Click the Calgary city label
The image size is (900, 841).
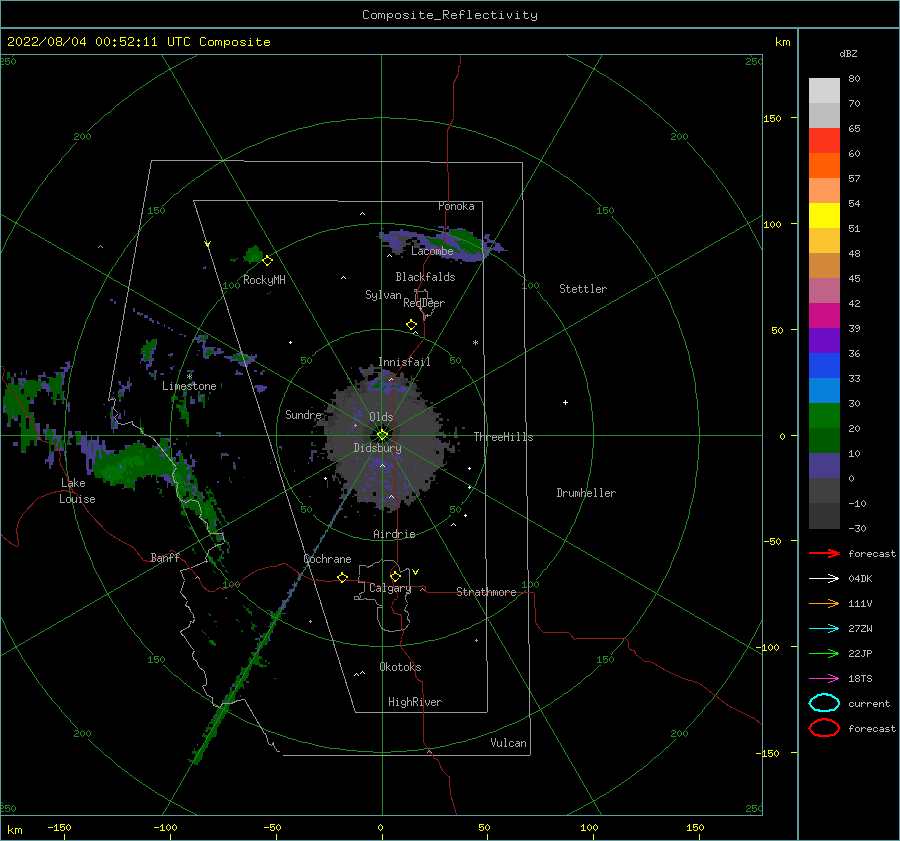390,588
